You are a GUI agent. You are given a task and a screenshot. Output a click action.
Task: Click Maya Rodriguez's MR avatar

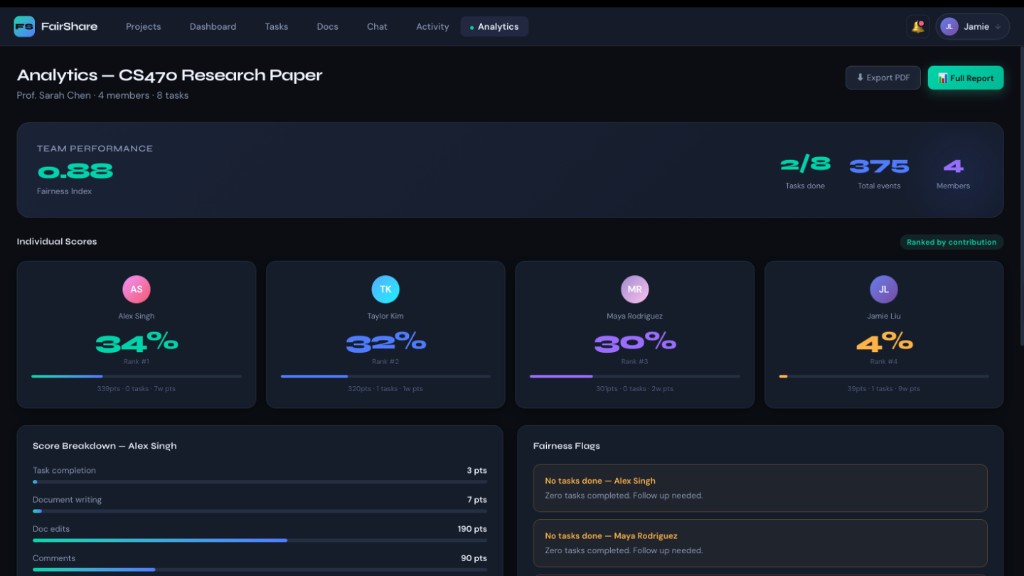coord(634,289)
